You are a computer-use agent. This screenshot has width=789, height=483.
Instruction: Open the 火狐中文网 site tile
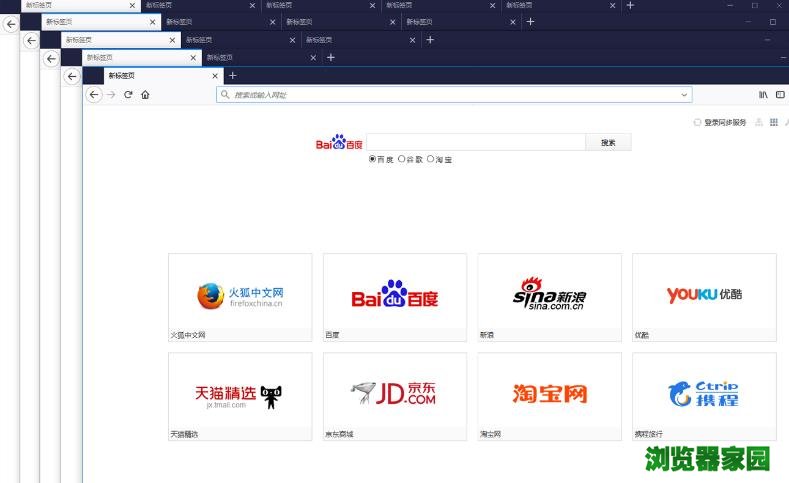click(240, 295)
